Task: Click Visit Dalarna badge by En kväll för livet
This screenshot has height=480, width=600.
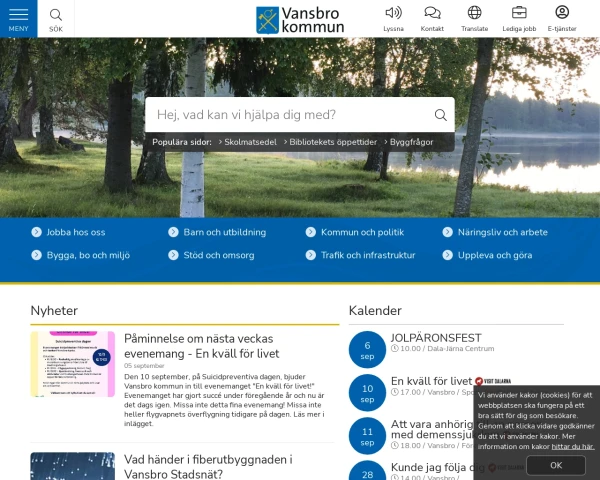Action: tap(493, 381)
